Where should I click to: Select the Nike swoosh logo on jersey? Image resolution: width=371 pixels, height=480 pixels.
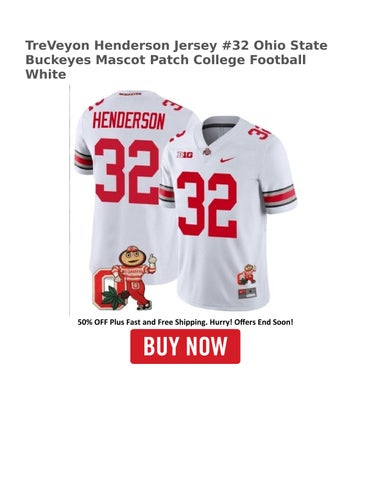click(x=227, y=160)
